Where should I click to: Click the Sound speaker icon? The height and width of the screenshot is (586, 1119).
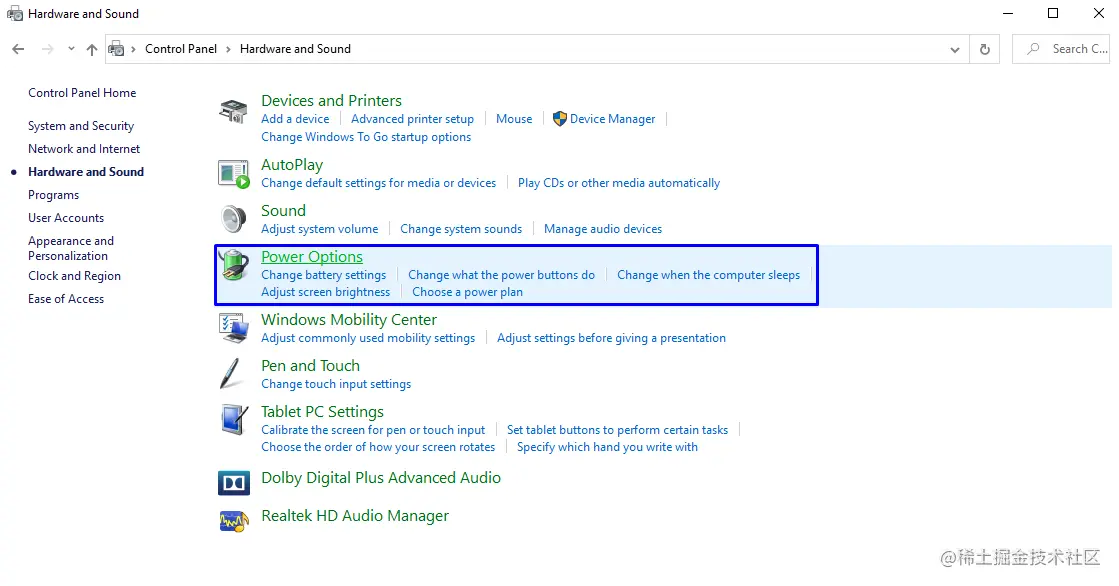233,219
